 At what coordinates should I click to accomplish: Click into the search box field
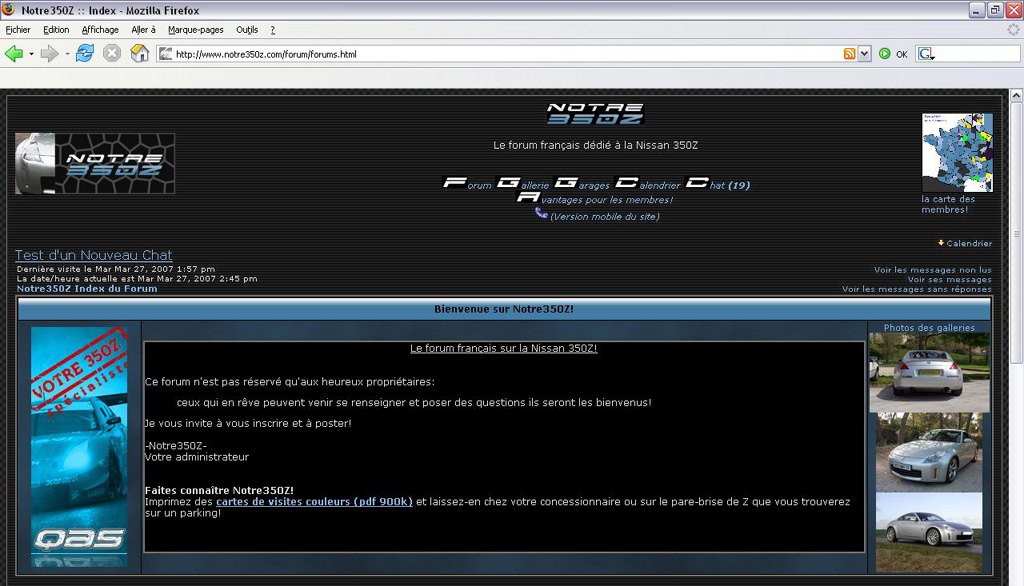tap(978, 54)
